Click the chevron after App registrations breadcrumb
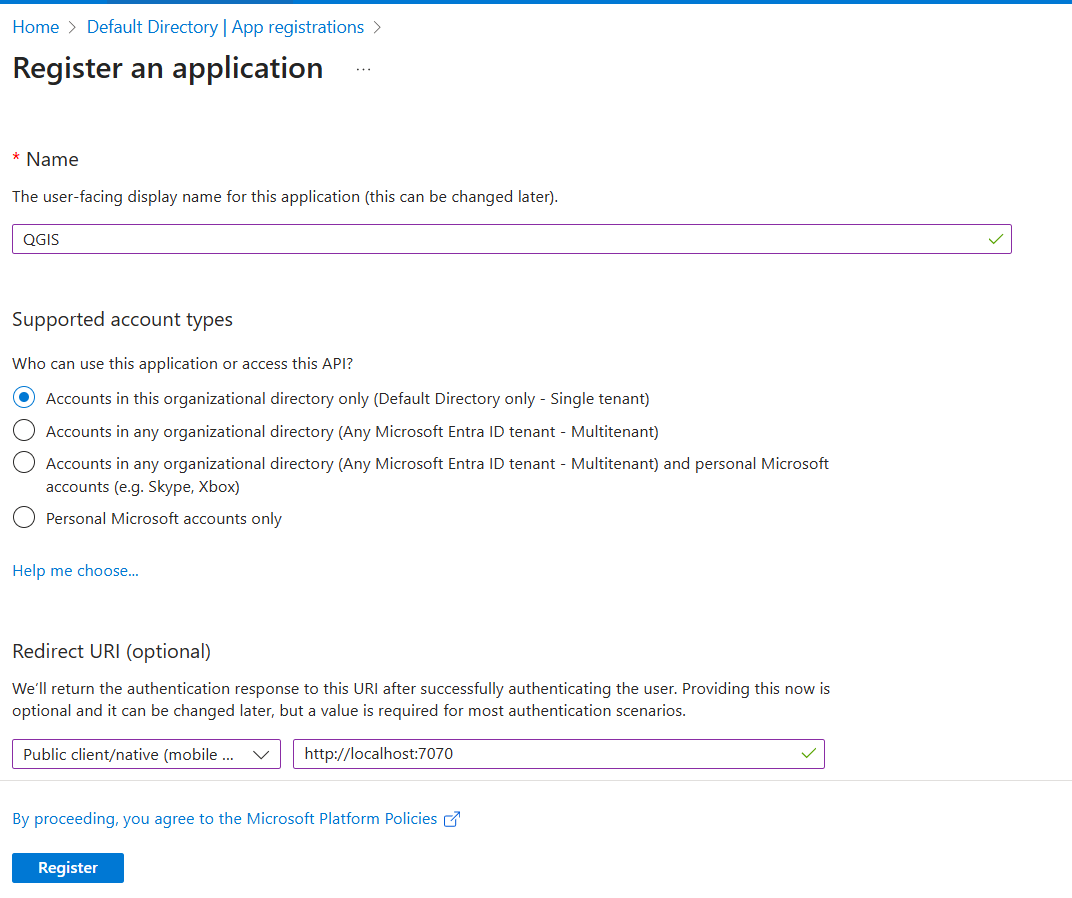1072x898 pixels. 377,27
